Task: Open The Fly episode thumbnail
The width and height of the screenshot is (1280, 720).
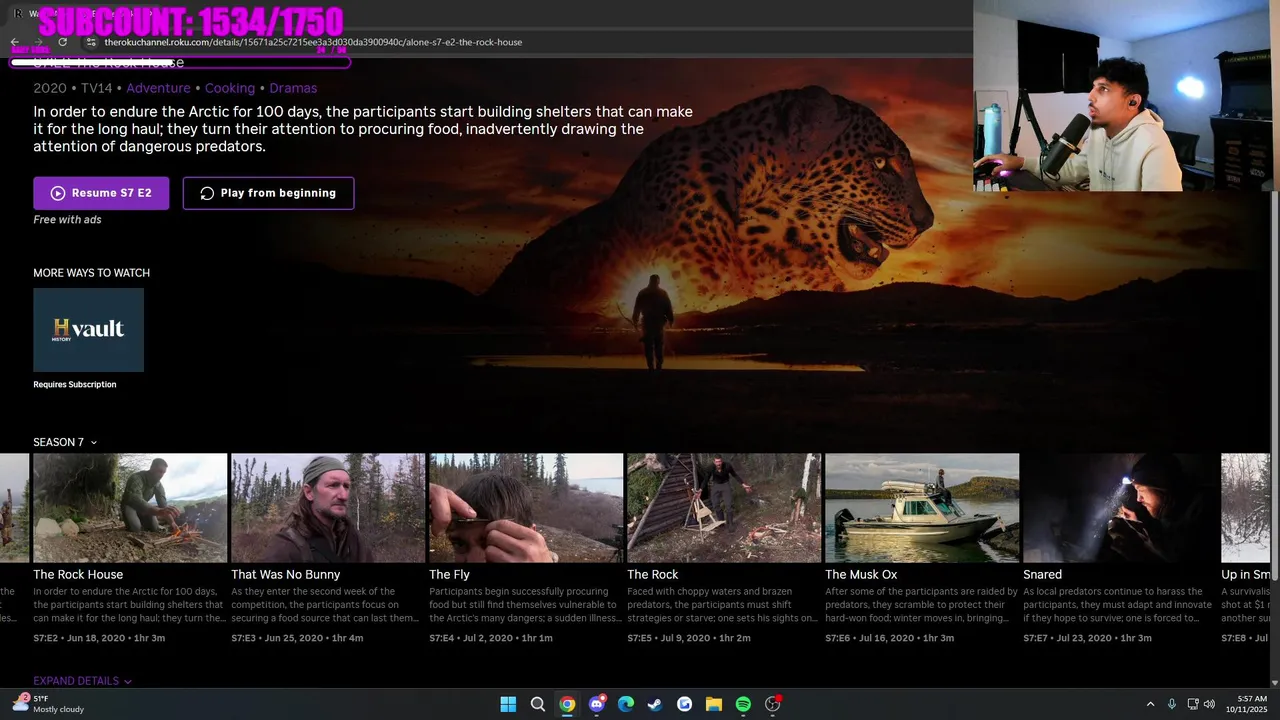Action: coord(526,508)
